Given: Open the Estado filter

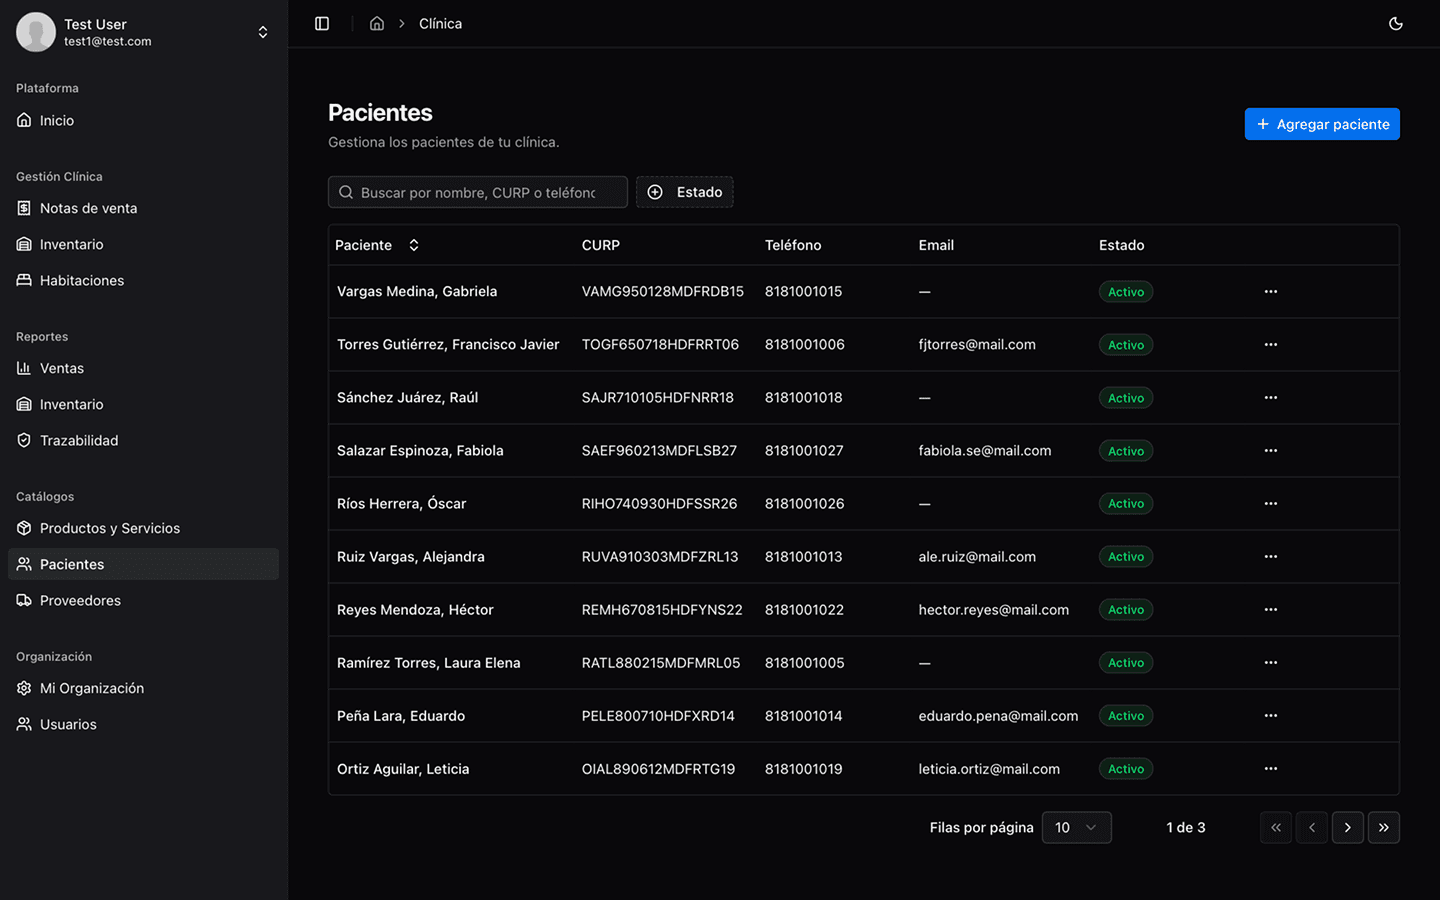Looking at the screenshot, I should click(685, 192).
